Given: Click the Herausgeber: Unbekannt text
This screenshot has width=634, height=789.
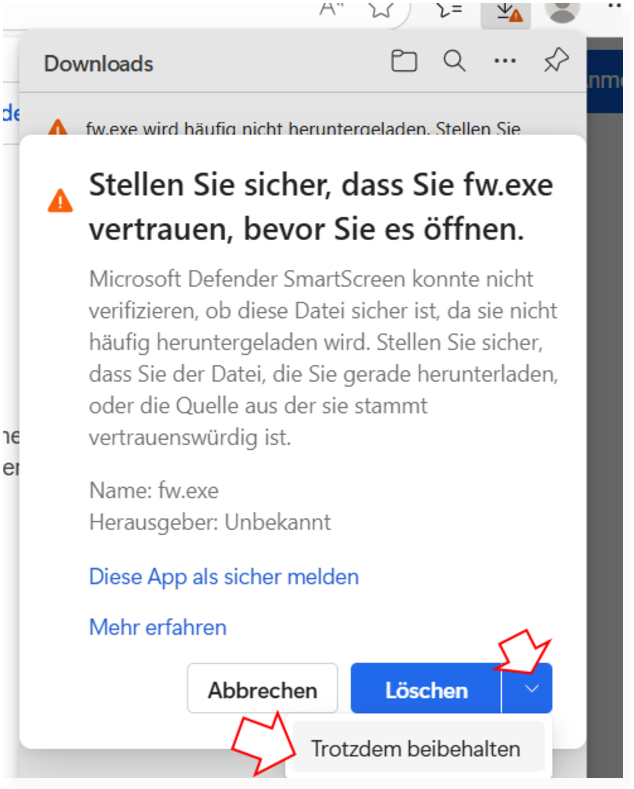Looking at the screenshot, I should coord(210,522).
